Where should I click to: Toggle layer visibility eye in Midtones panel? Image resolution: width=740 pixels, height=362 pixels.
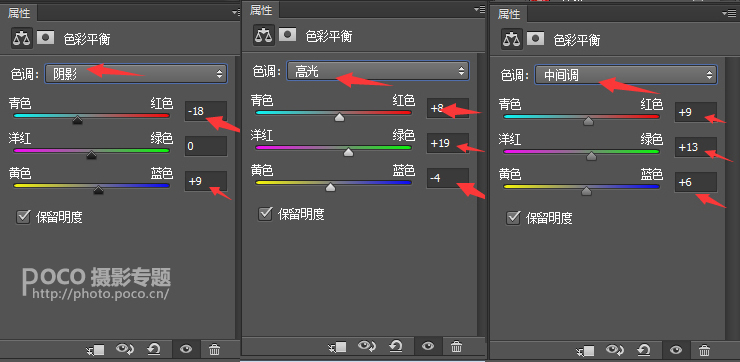click(x=676, y=351)
